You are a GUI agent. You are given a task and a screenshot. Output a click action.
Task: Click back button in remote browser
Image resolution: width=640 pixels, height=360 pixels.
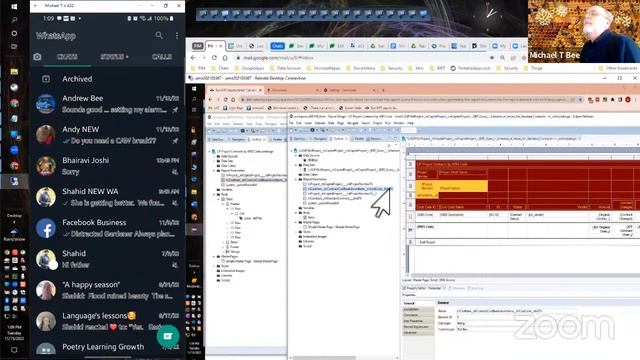(x=211, y=100)
